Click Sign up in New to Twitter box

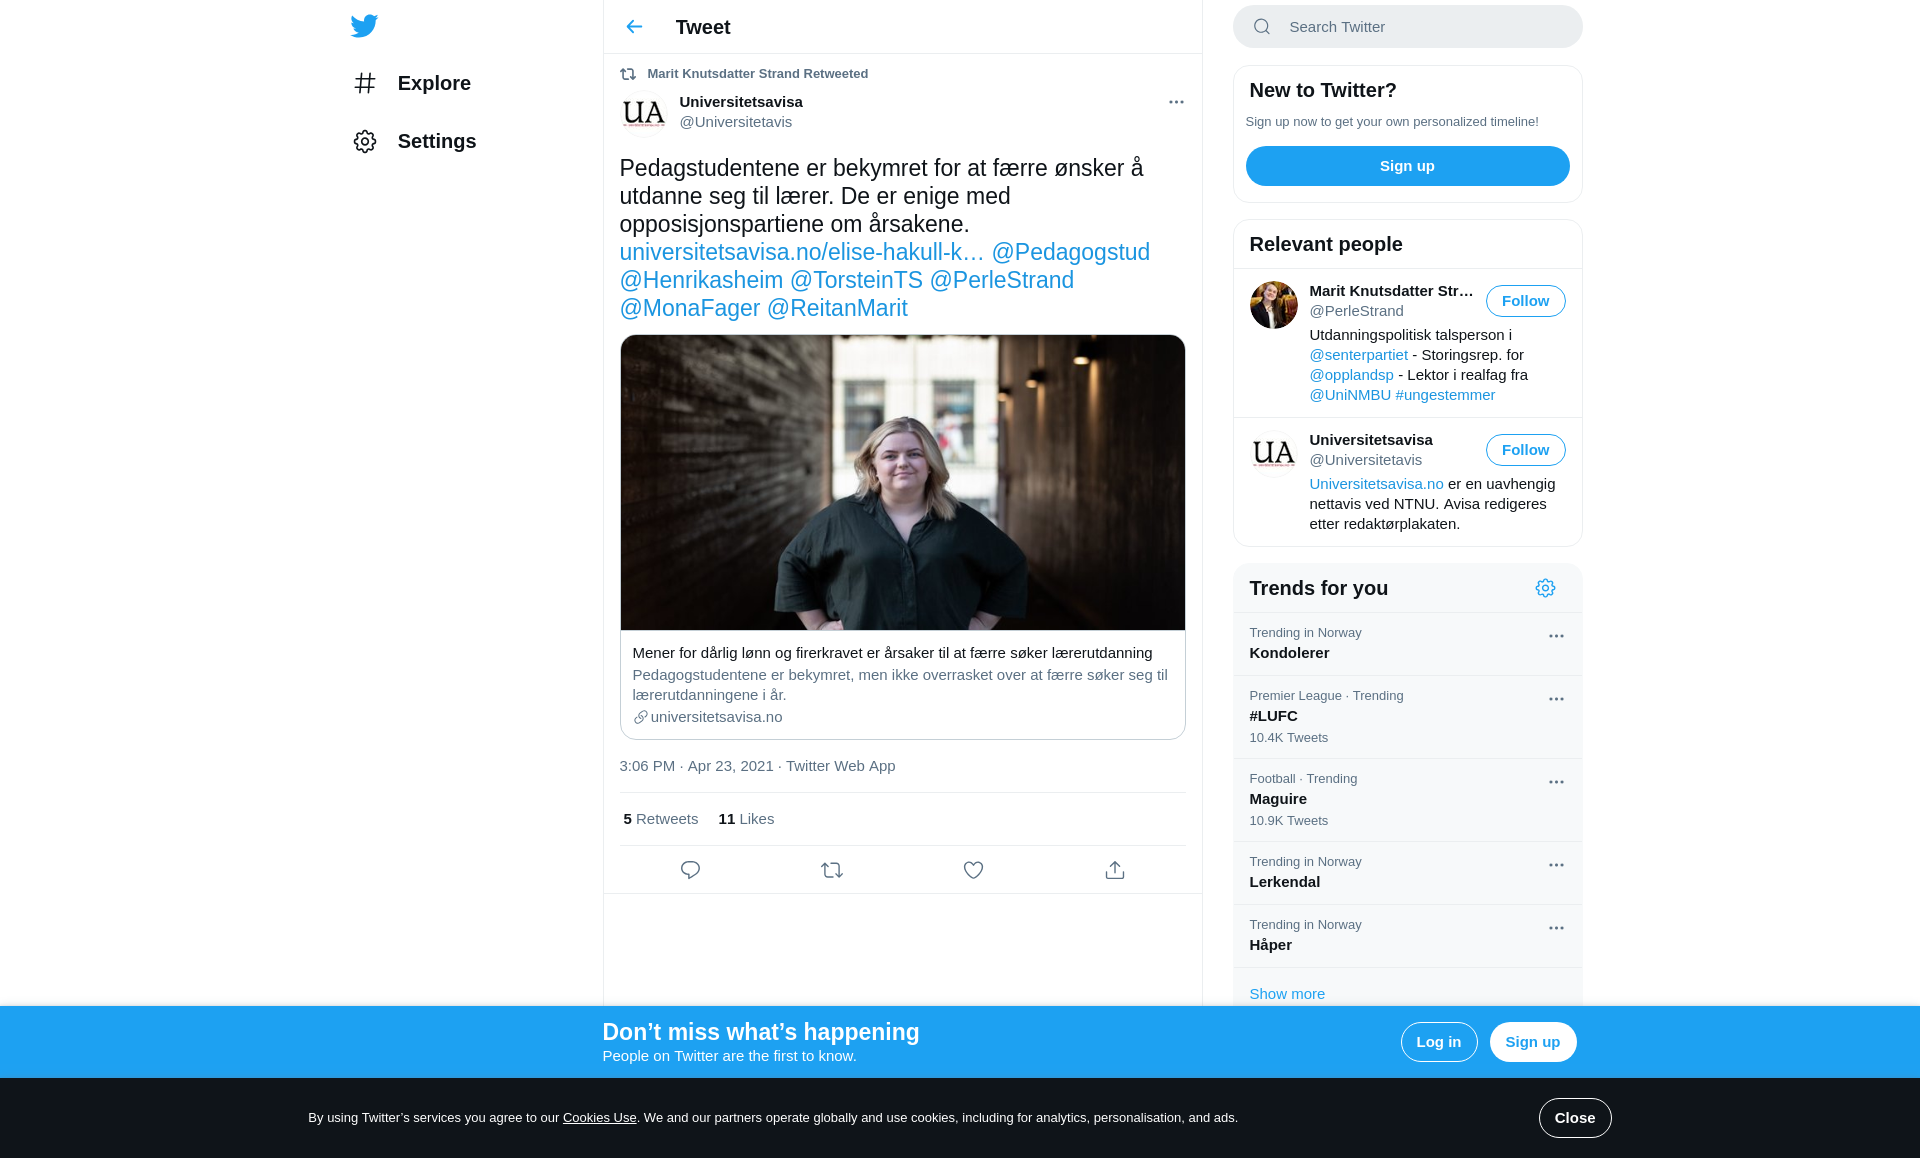pos(1407,166)
